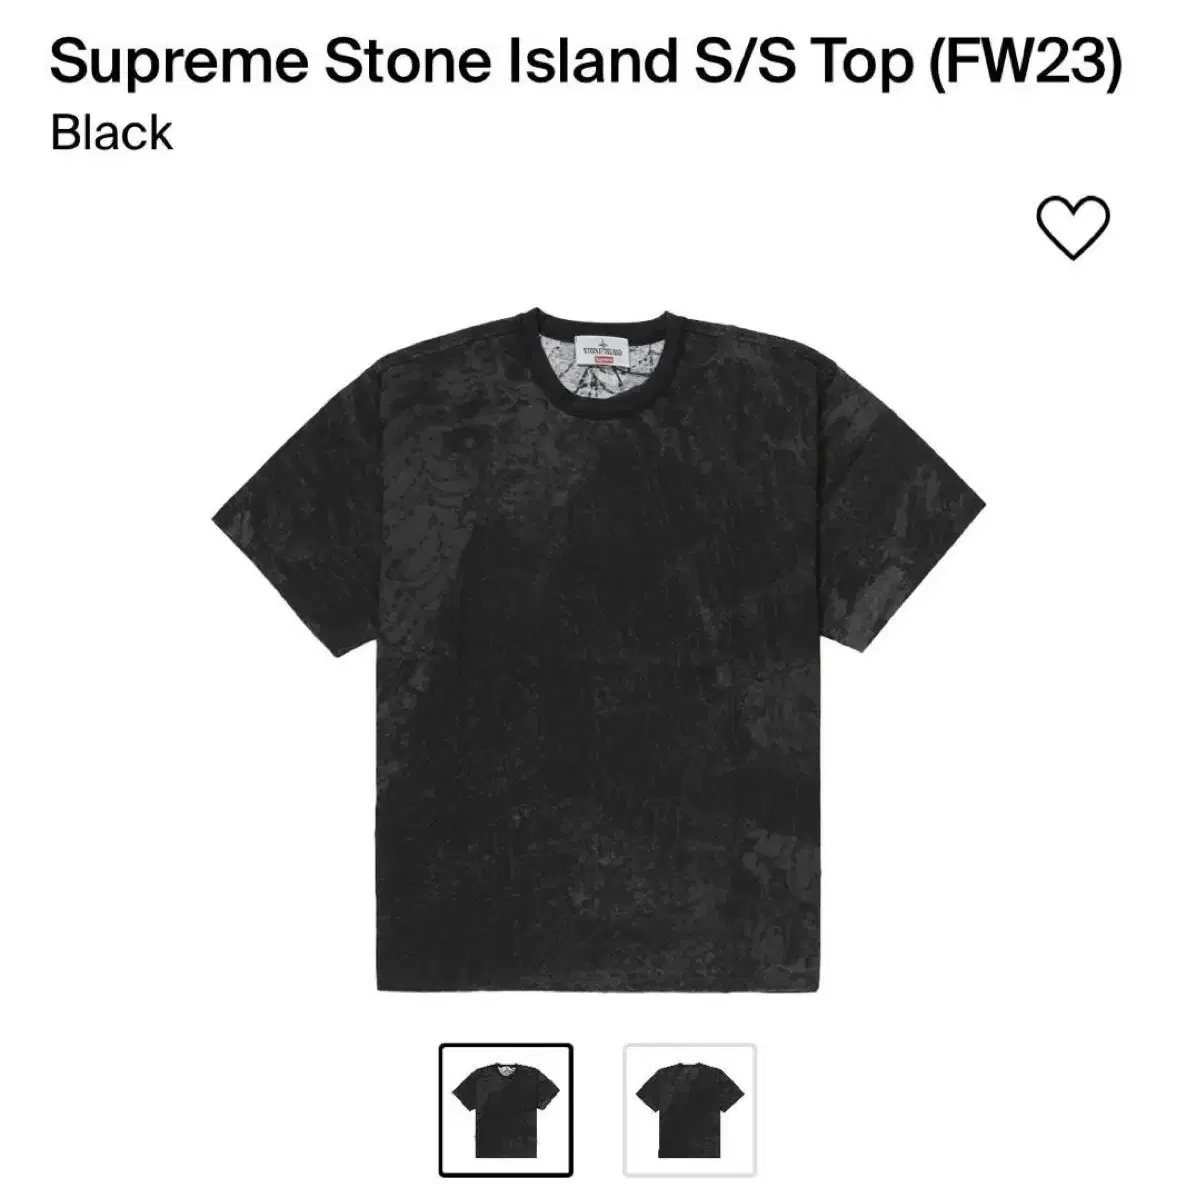
Task: Select the Black colorway label
Action: tap(111, 133)
